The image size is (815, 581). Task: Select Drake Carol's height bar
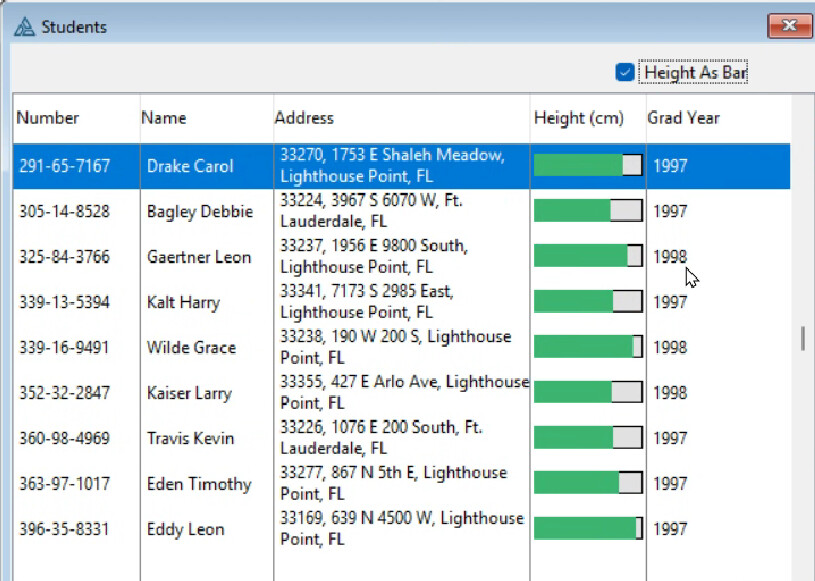588,166
